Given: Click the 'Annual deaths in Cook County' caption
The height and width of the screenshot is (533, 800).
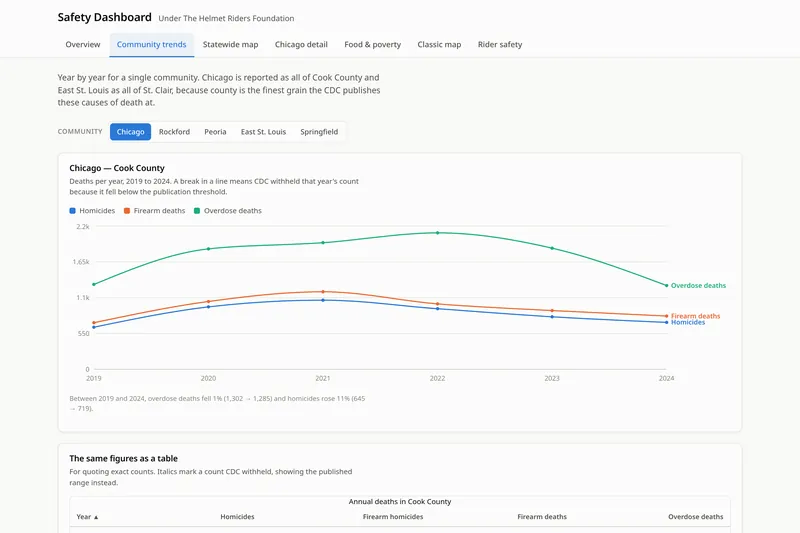Looking at the screenshot, I should point(400,501).
